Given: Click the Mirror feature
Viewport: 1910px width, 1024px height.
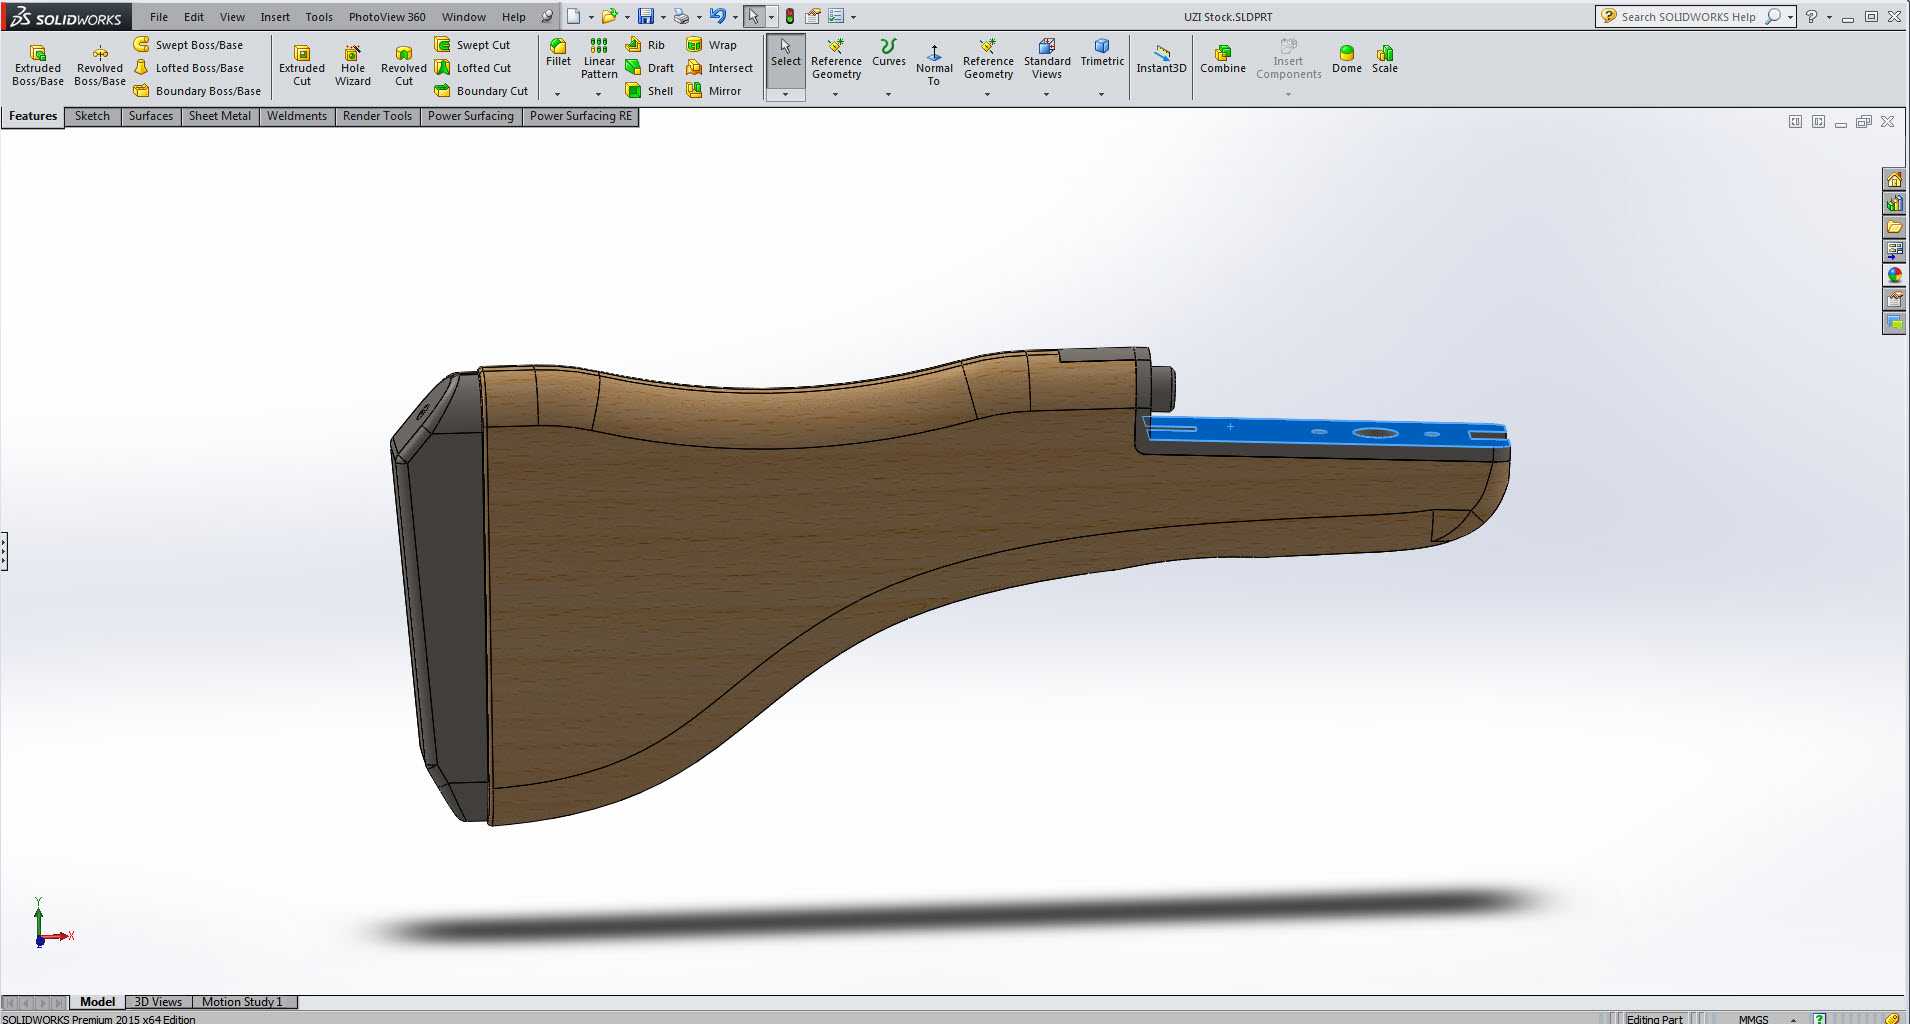Looking at the screenshot, I should [714, 91].
